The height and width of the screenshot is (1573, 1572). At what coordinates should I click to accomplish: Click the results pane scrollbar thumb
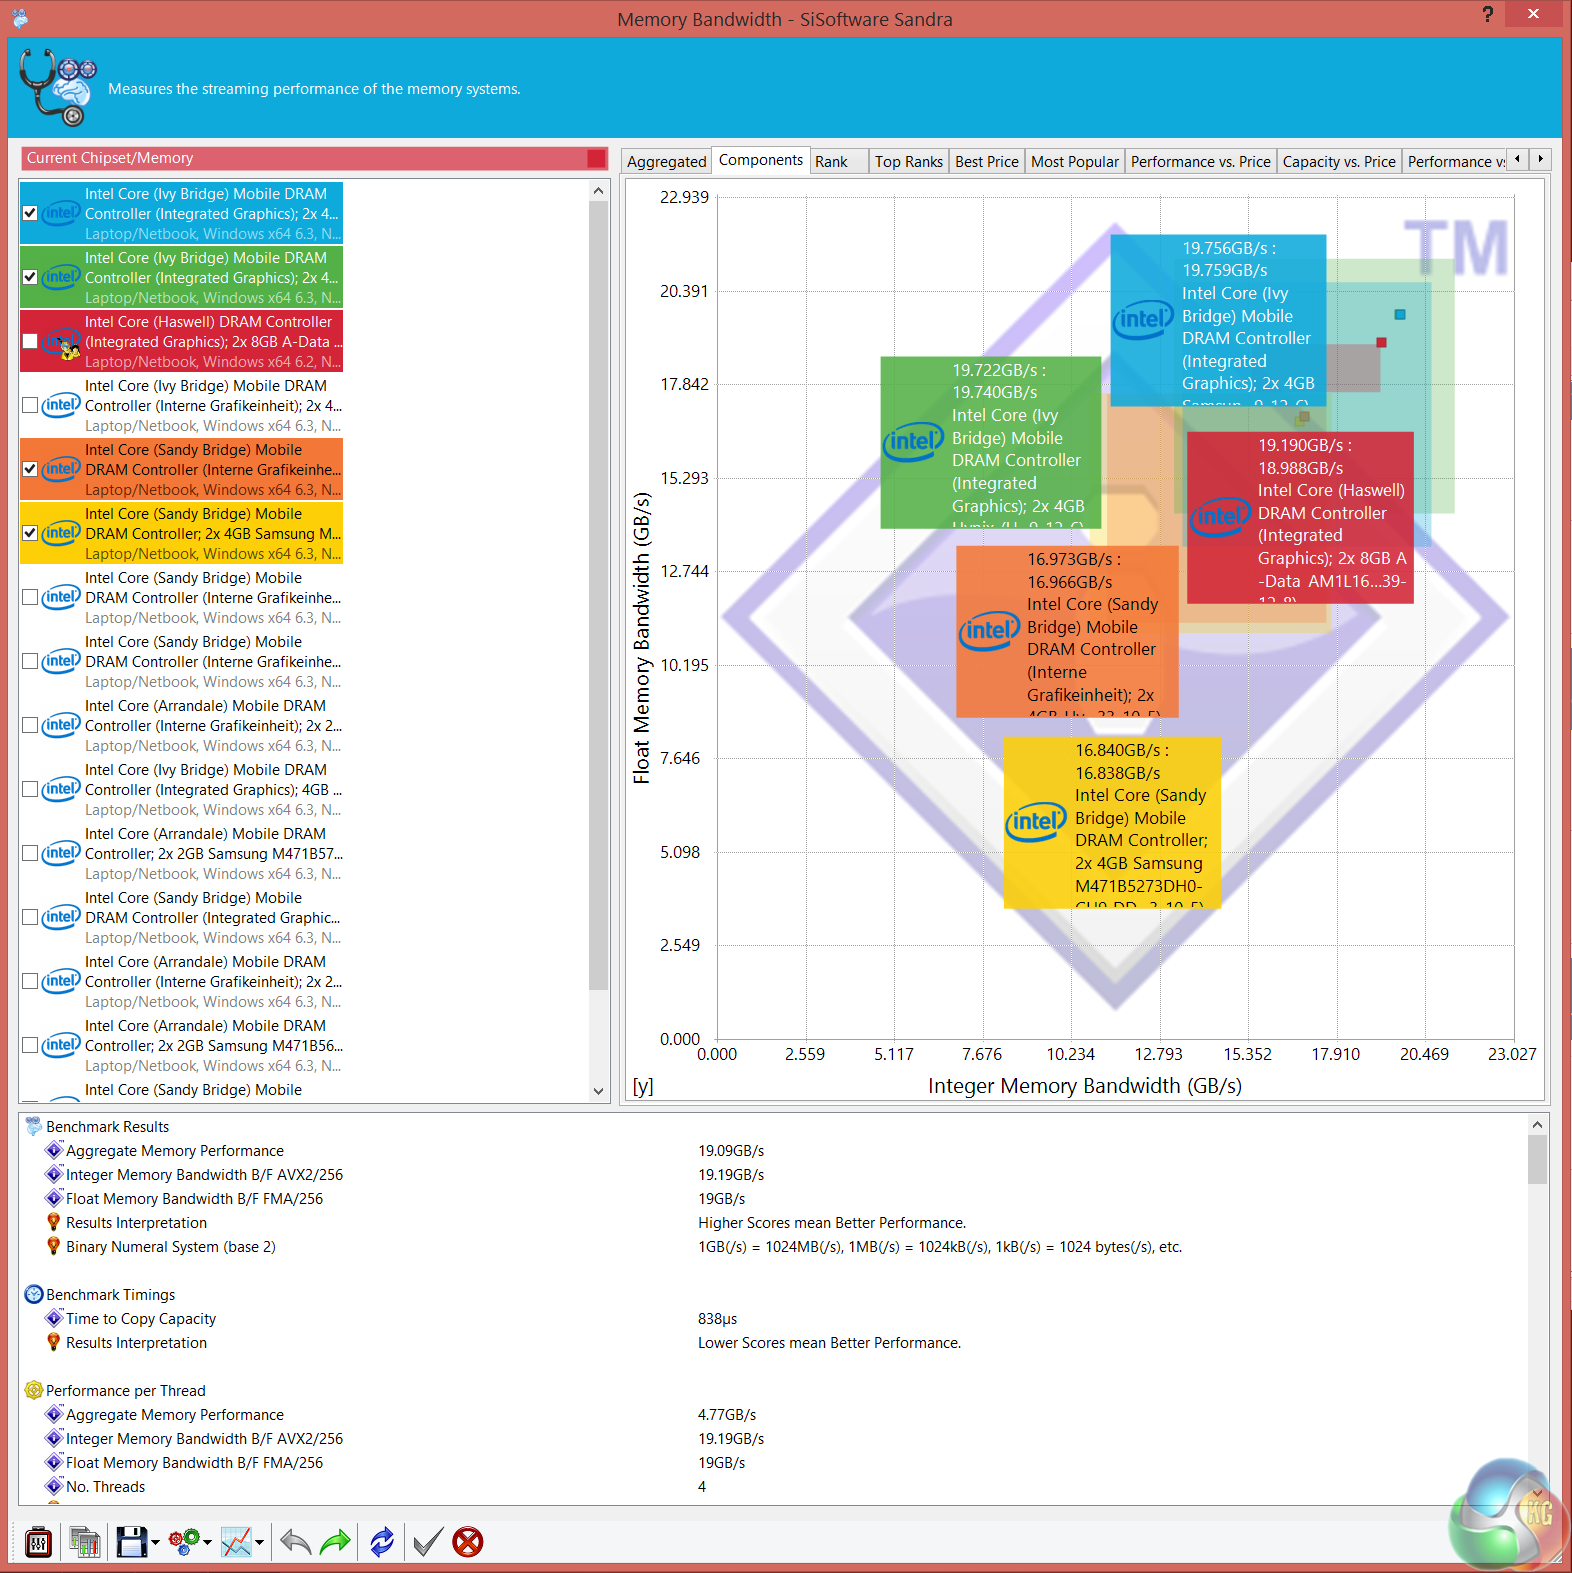coord(1537,1160)
